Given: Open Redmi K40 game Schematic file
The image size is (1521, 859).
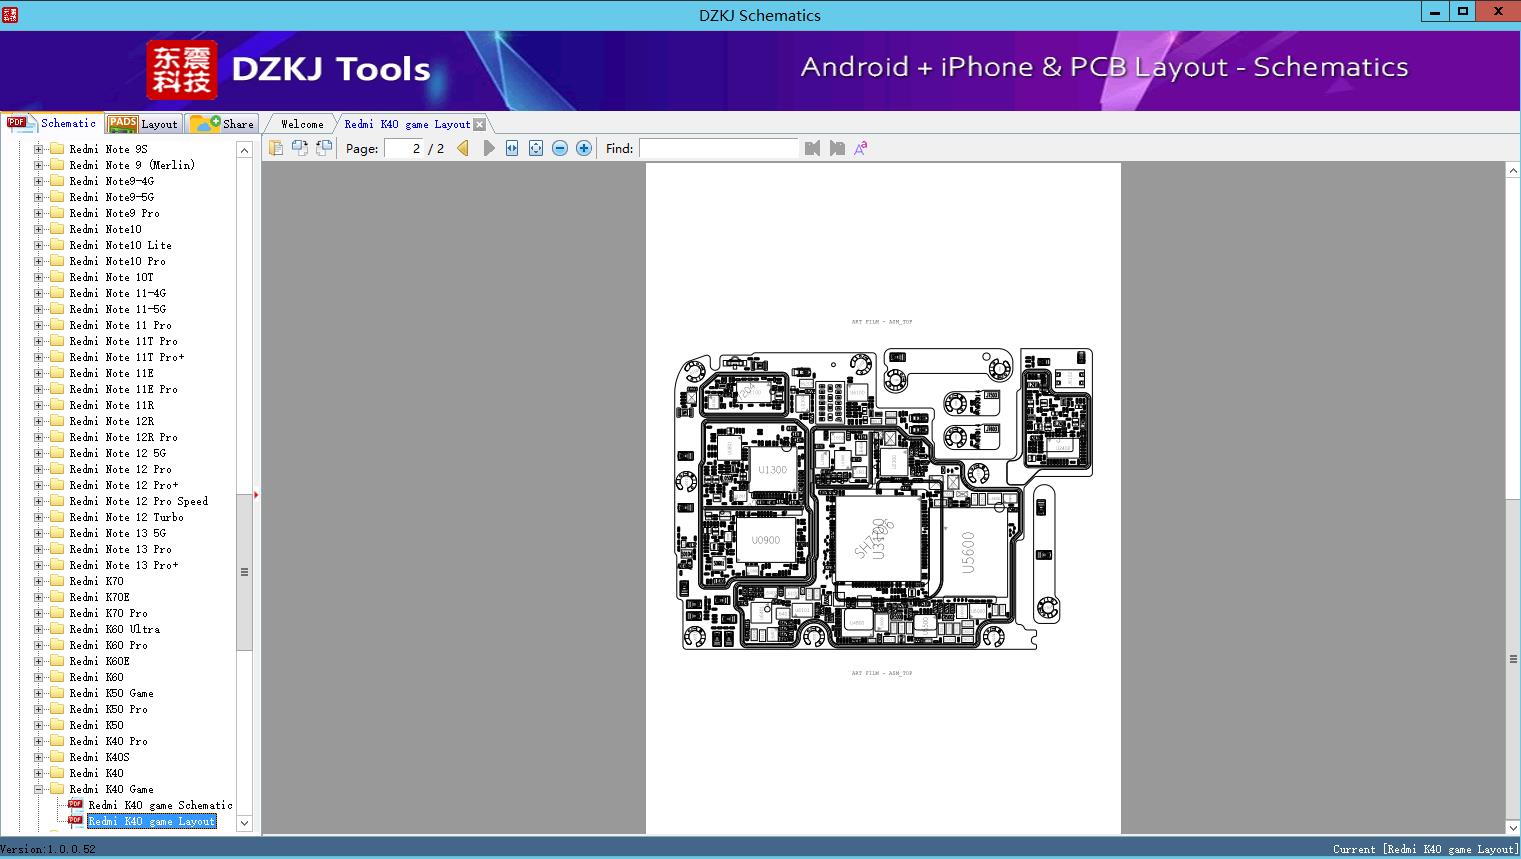Looking at the screenshot, I should click(160, 805).
